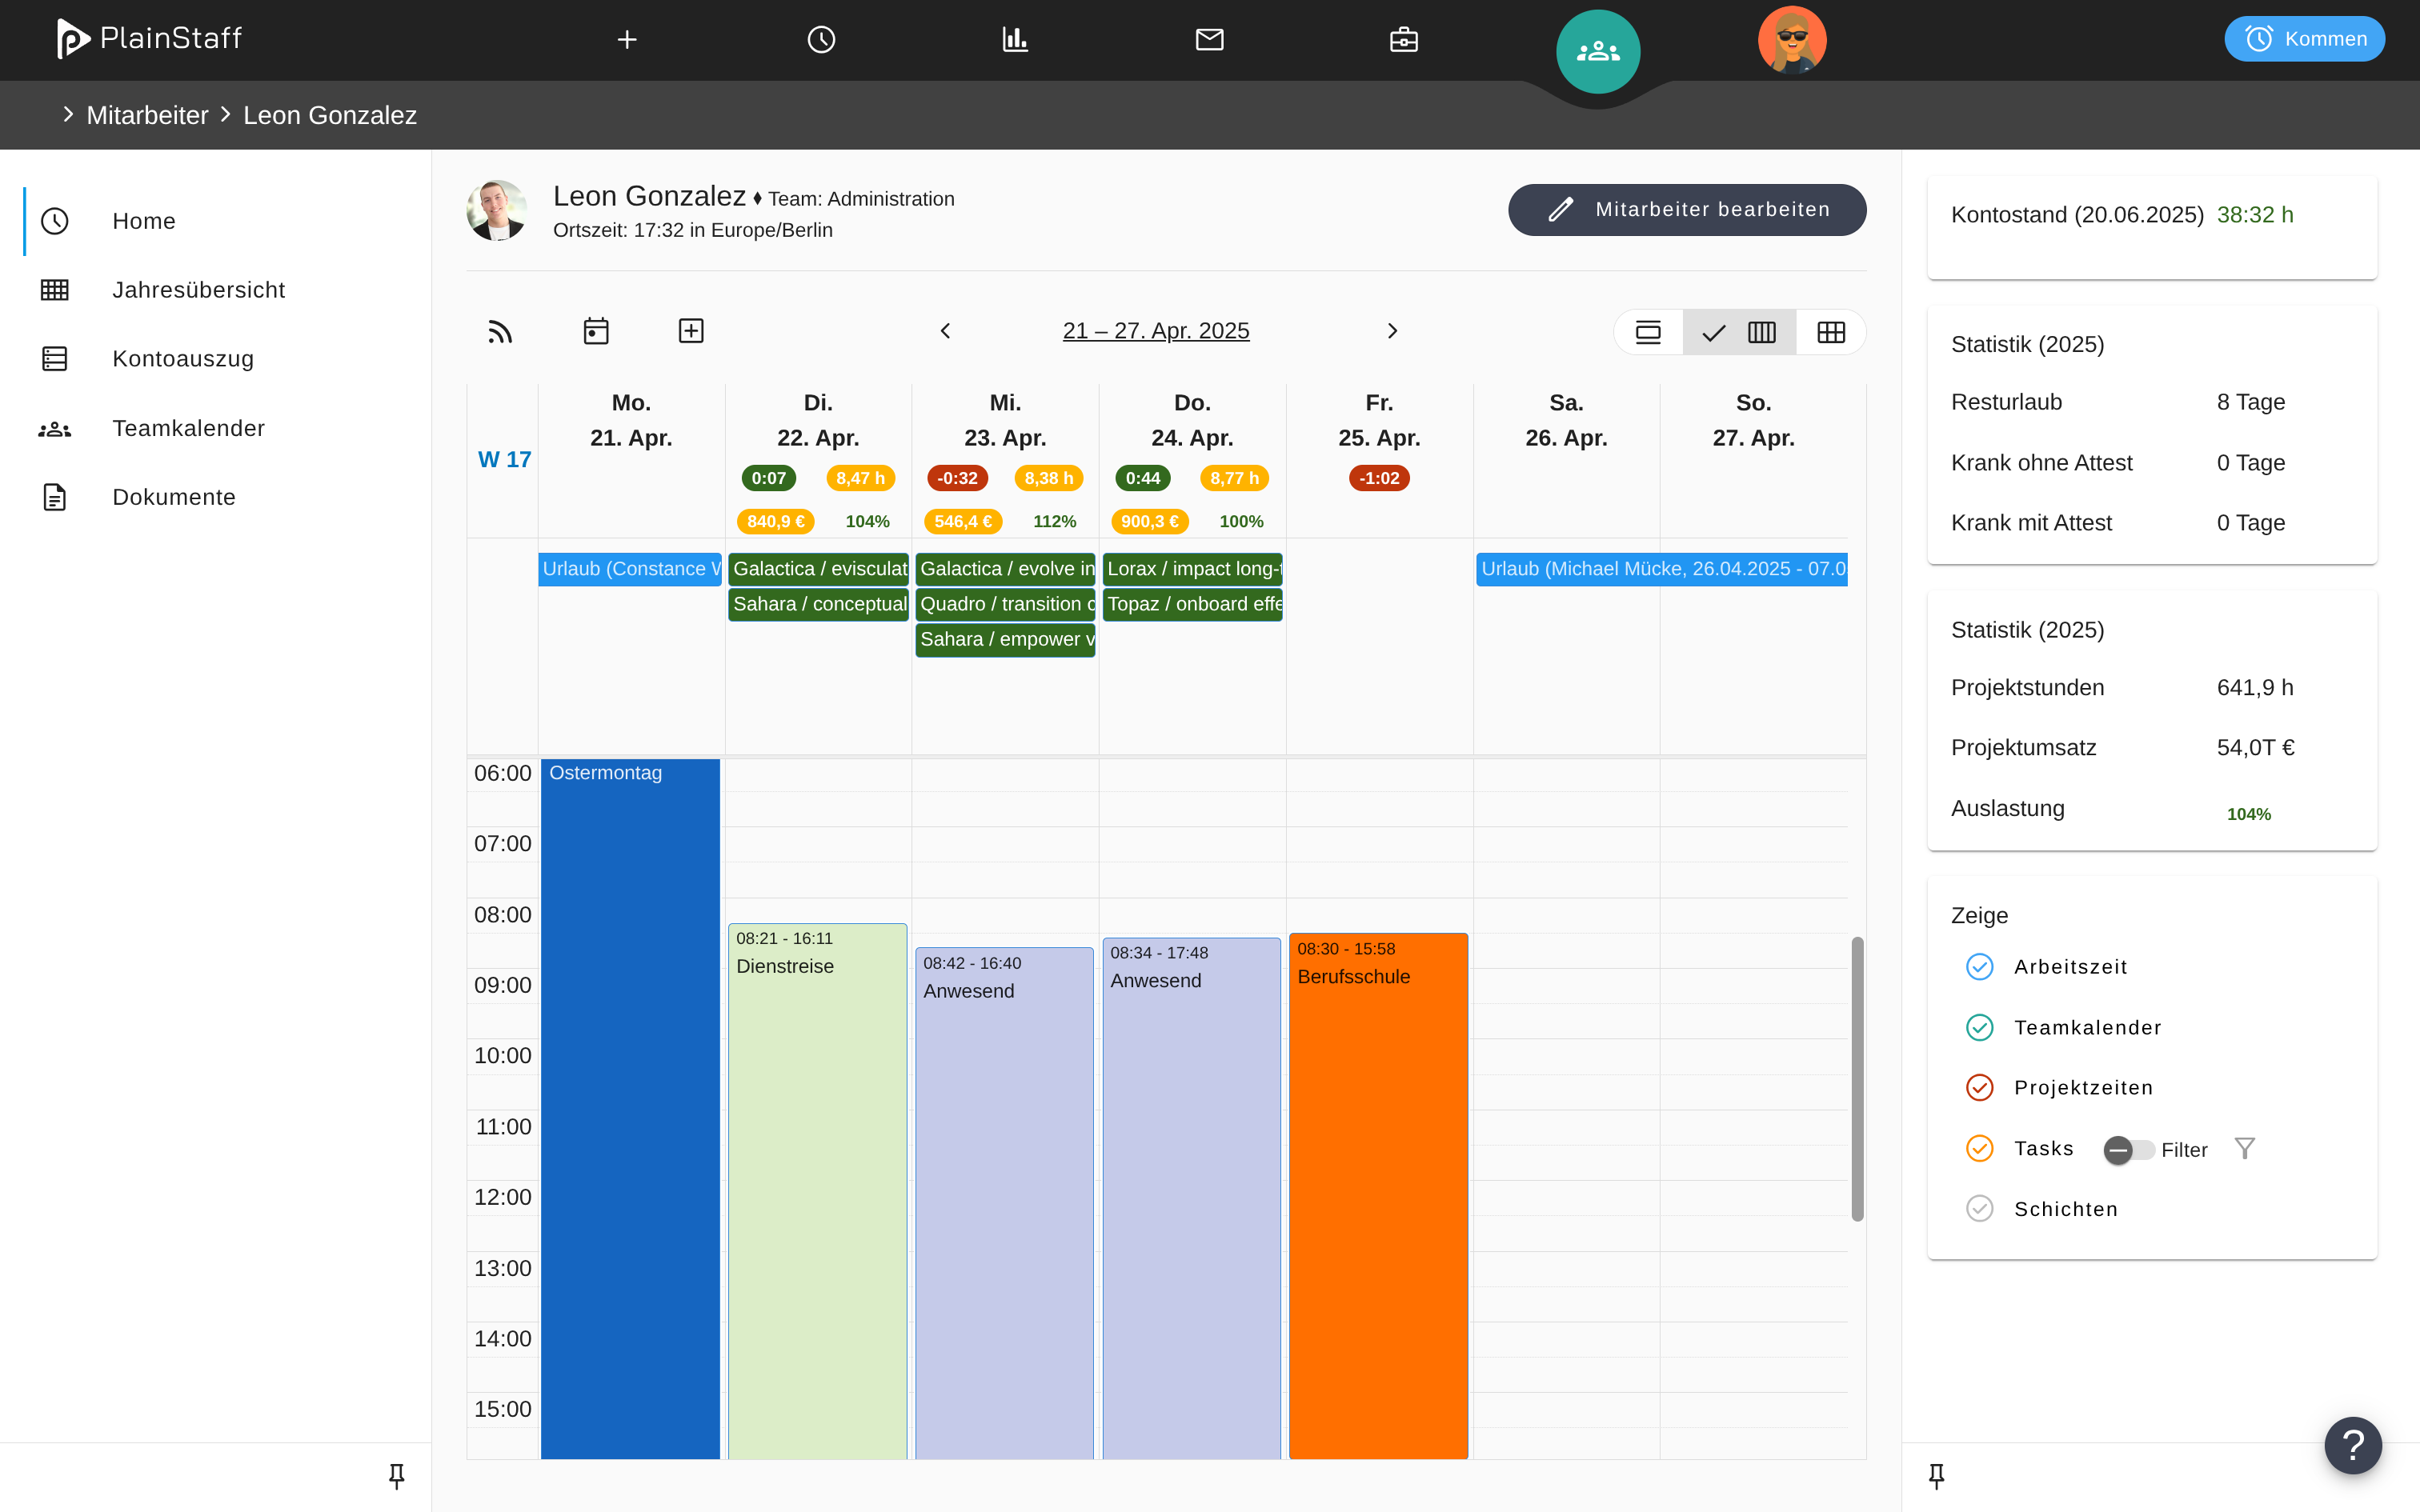2420x1512 pixels.
Task: Click the W 17 week label
Action: (x=504, y=459)
